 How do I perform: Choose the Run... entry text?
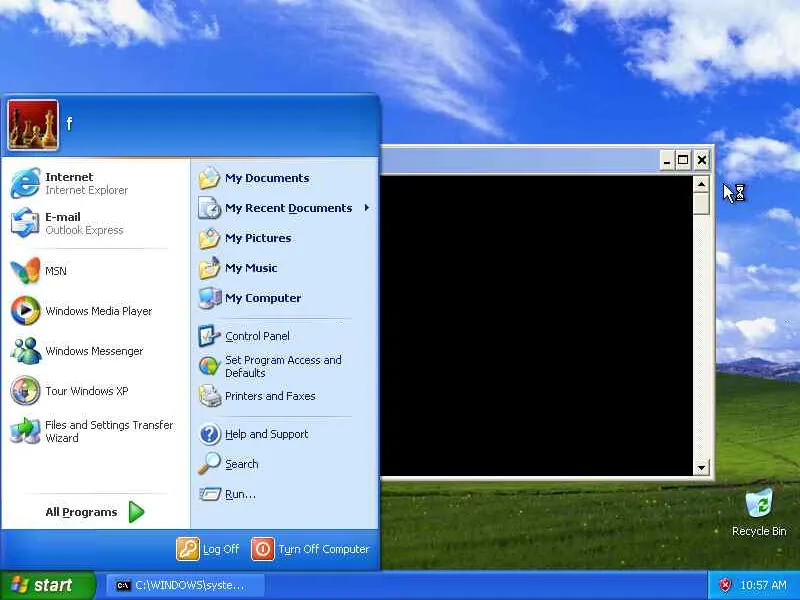(240, 494)
